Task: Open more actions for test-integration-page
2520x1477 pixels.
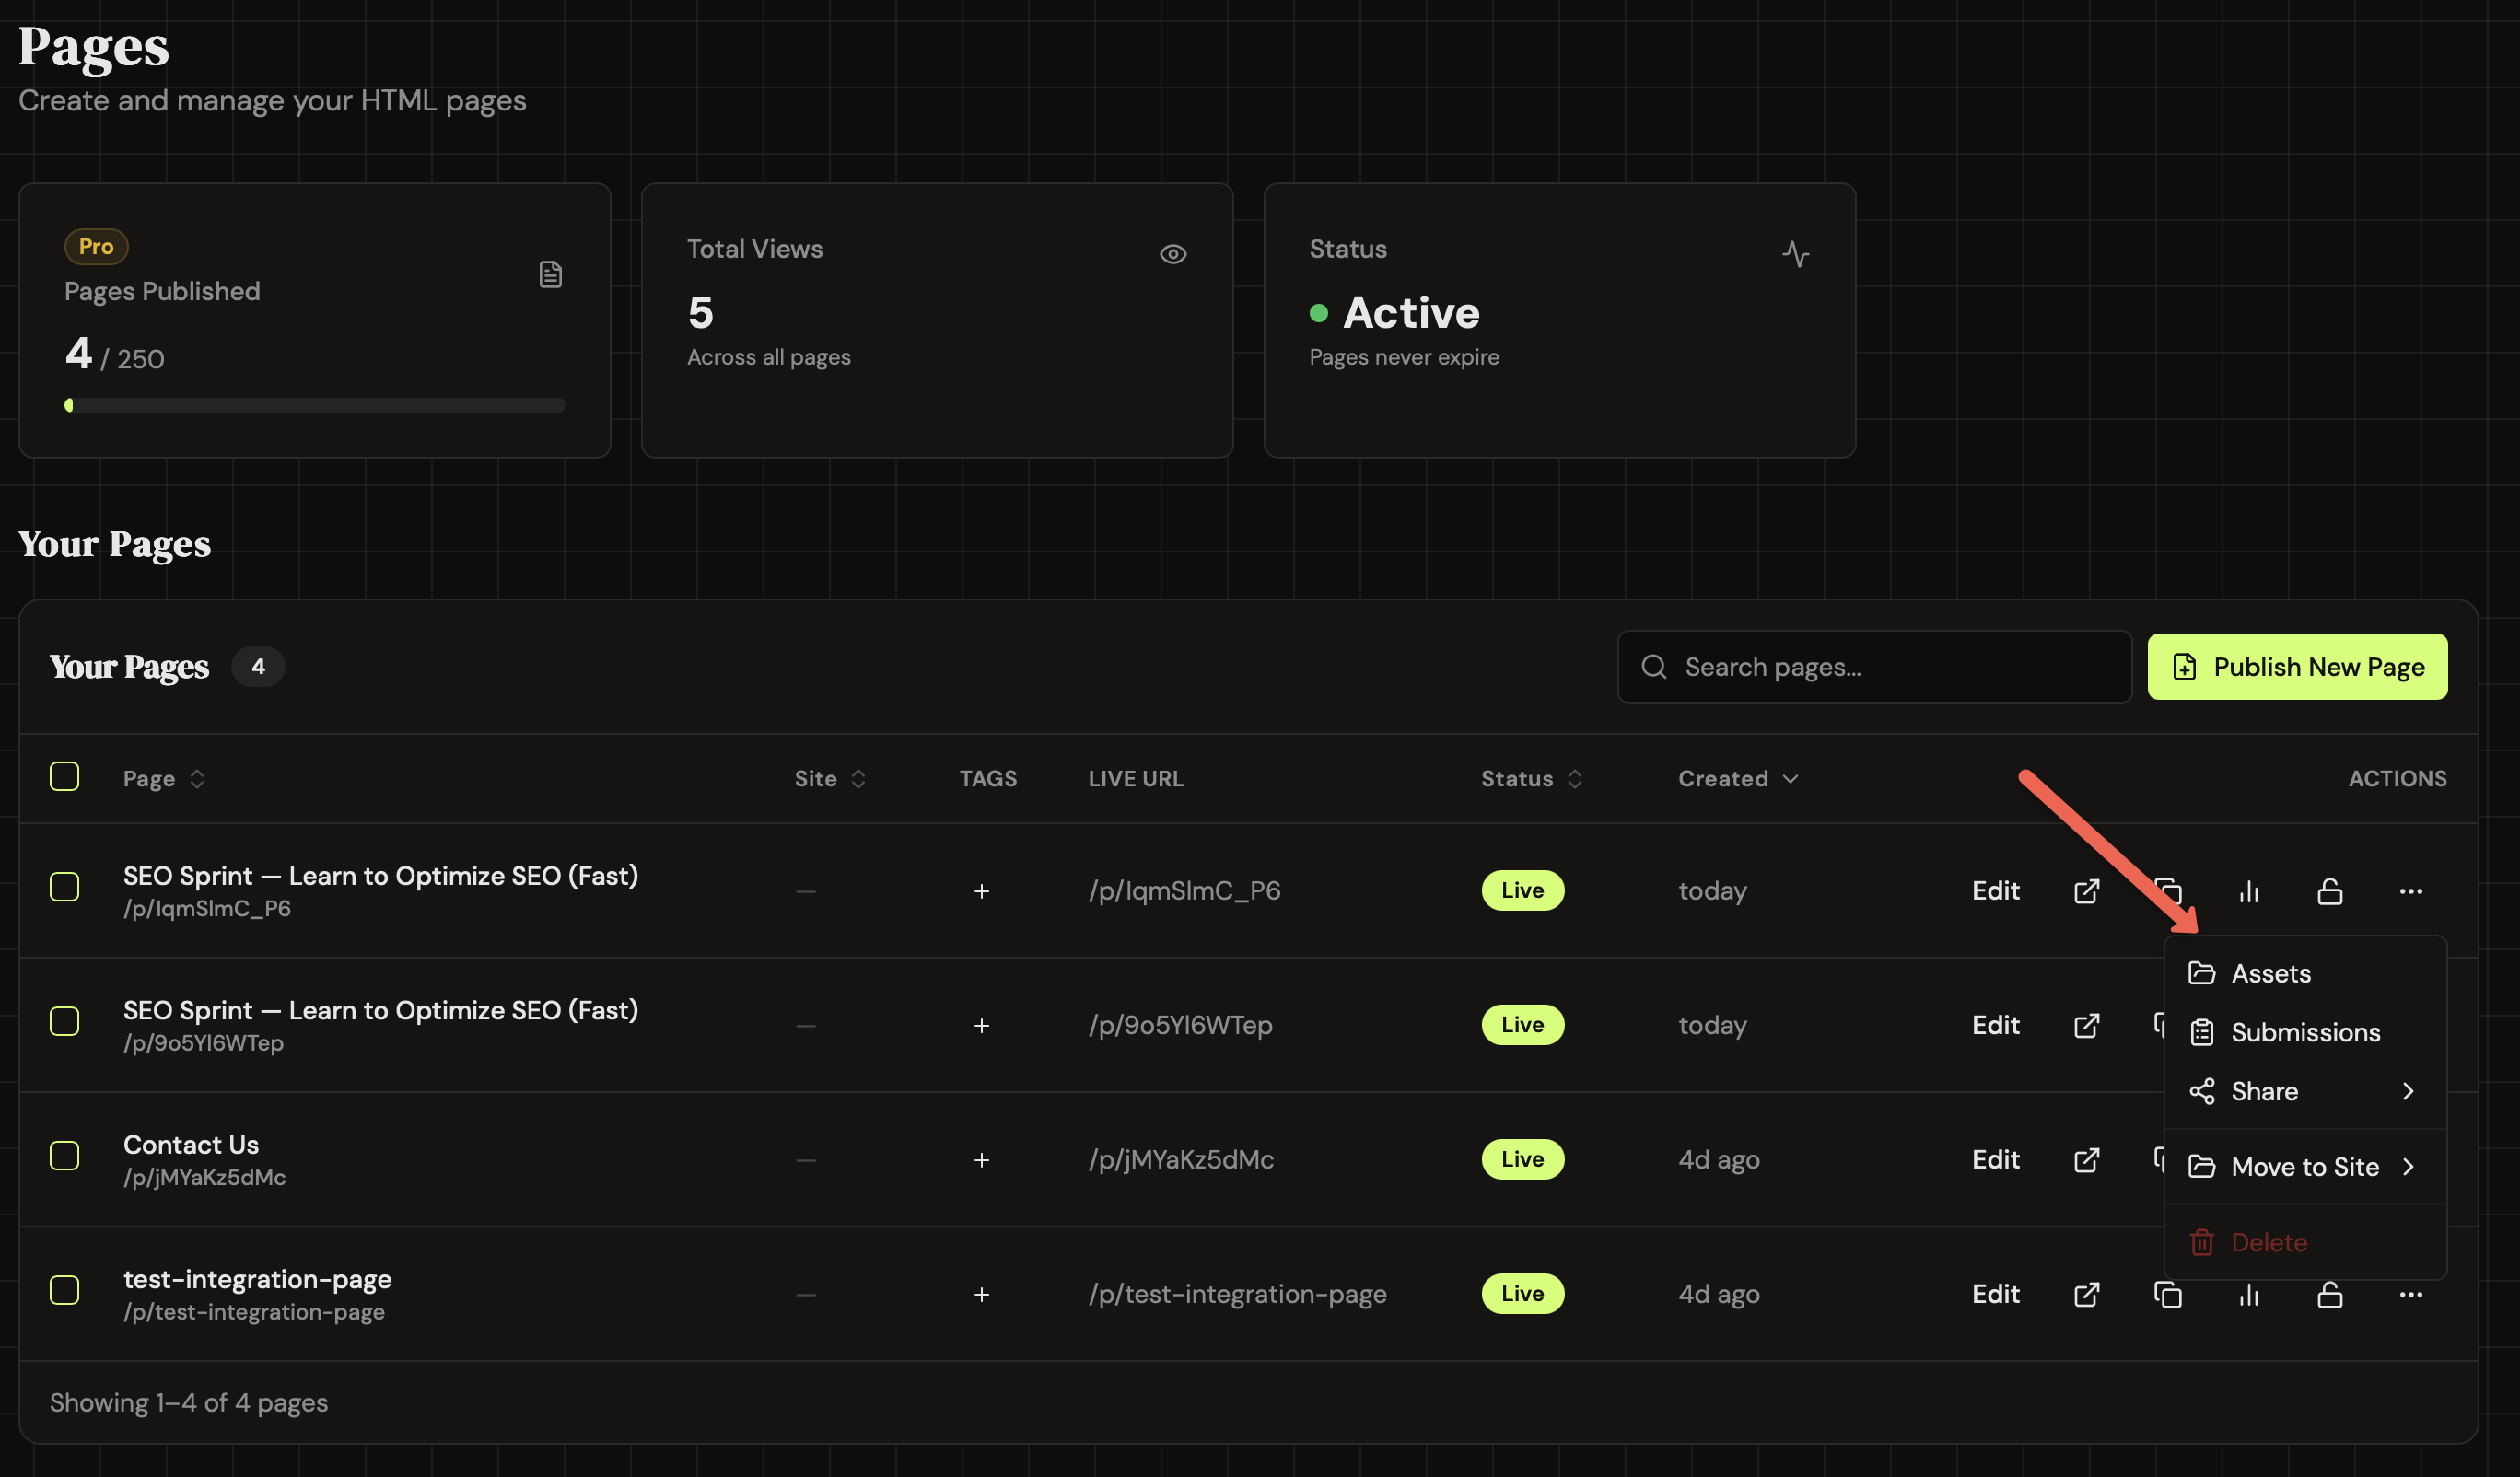Action: [x=2411, y=1294]
